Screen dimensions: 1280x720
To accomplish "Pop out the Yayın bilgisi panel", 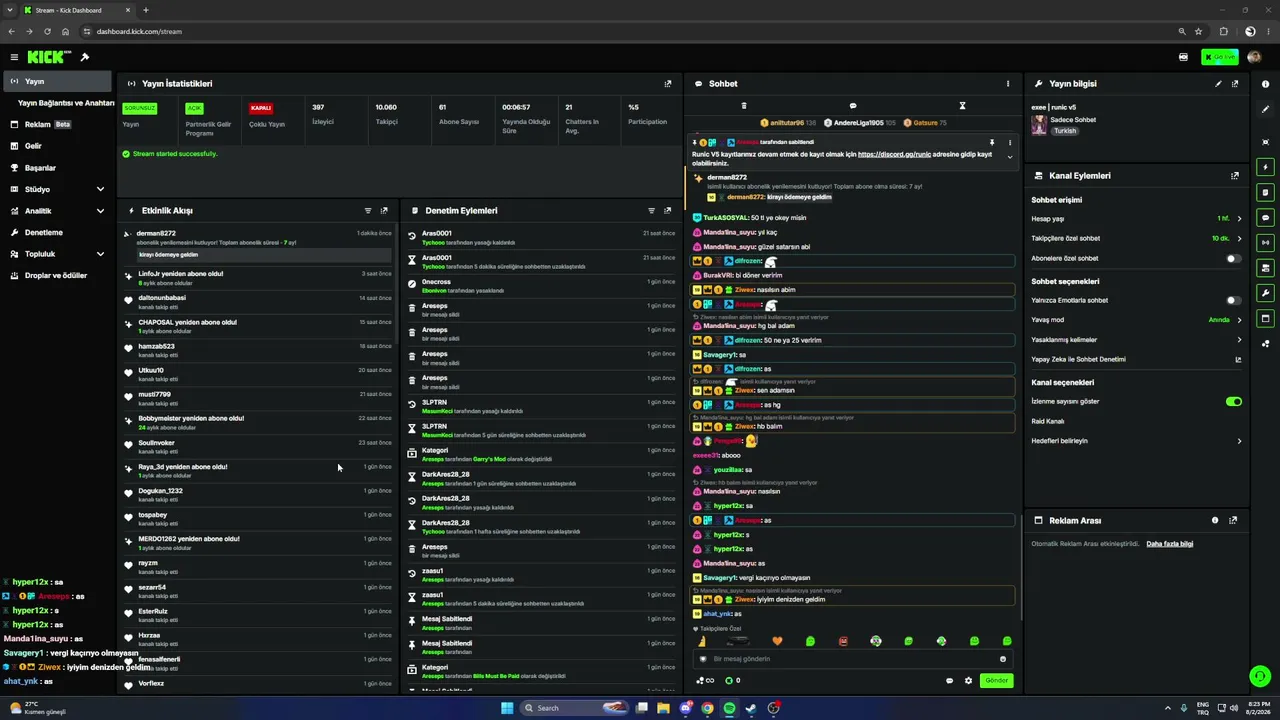I will click(x=1235, y=84).
